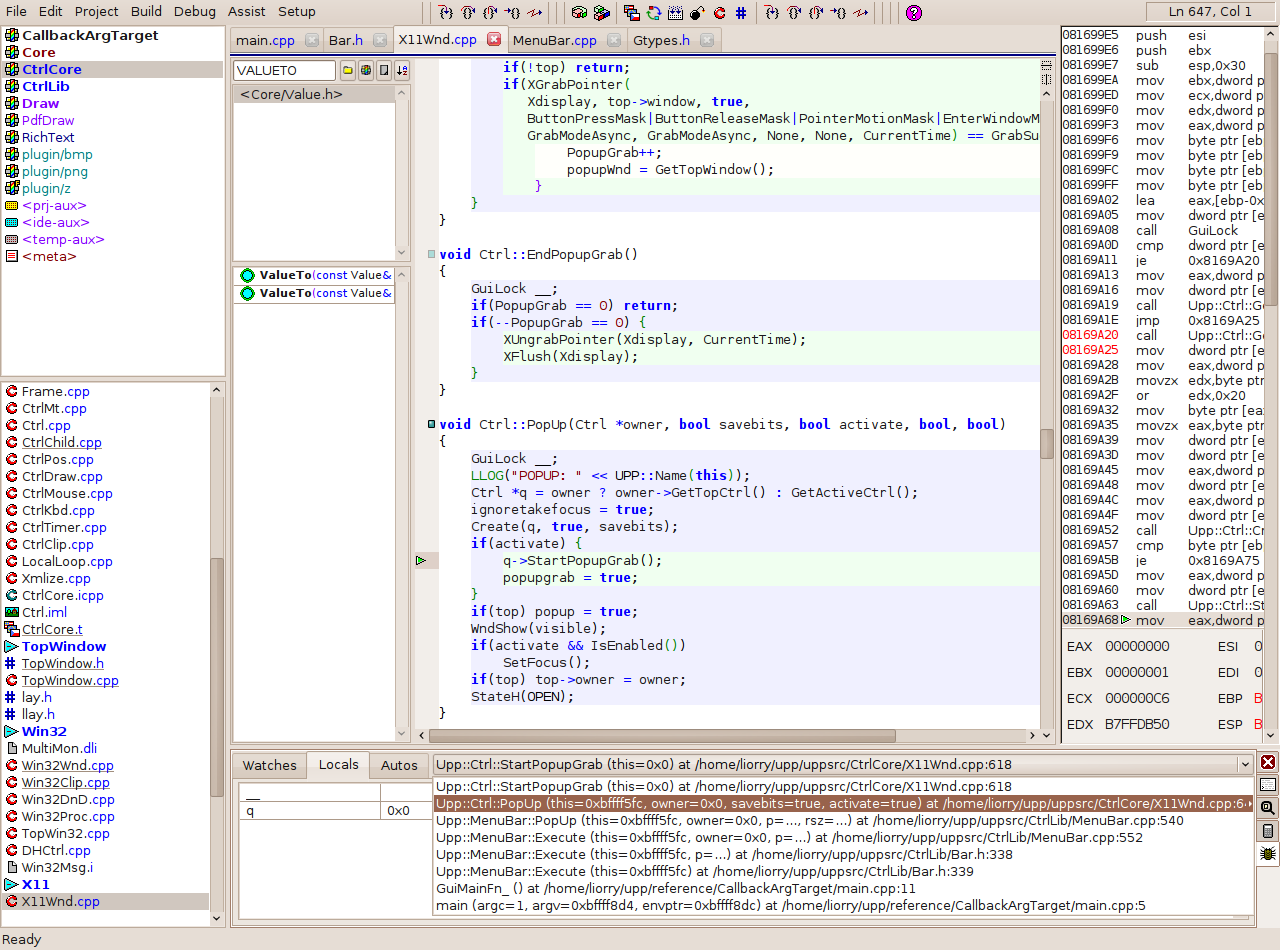The image size is (1280, 950).
Task: Toggle the fold marker beside Ctrl::PopUp function
Action: [x=431, y=424]
